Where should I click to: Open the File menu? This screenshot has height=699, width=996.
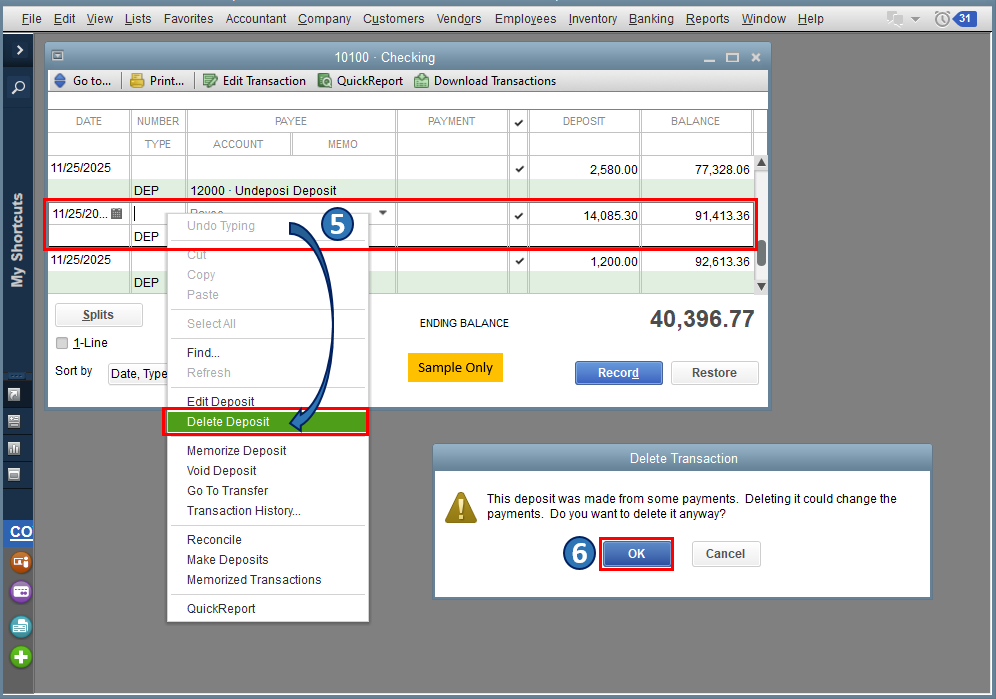(31, 19)
